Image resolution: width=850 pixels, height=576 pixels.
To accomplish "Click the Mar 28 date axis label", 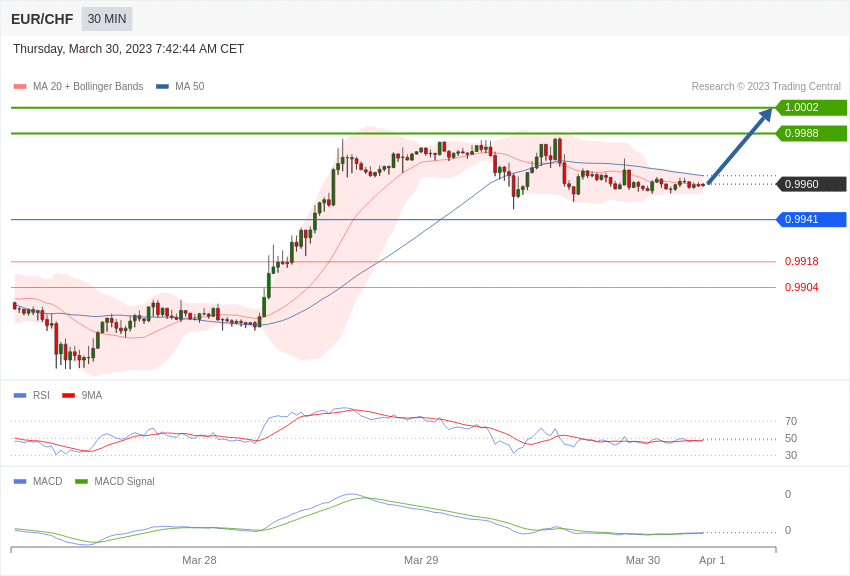I will coord(199,560).
